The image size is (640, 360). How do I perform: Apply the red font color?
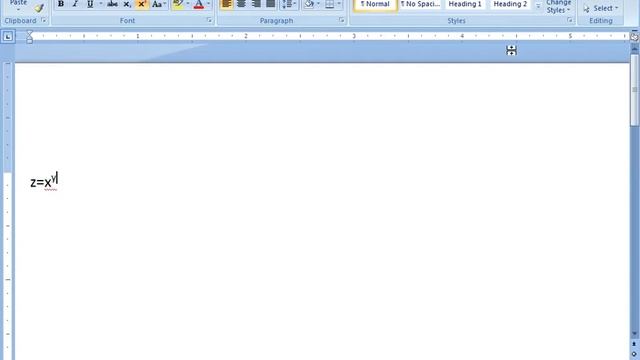point(199,4)
